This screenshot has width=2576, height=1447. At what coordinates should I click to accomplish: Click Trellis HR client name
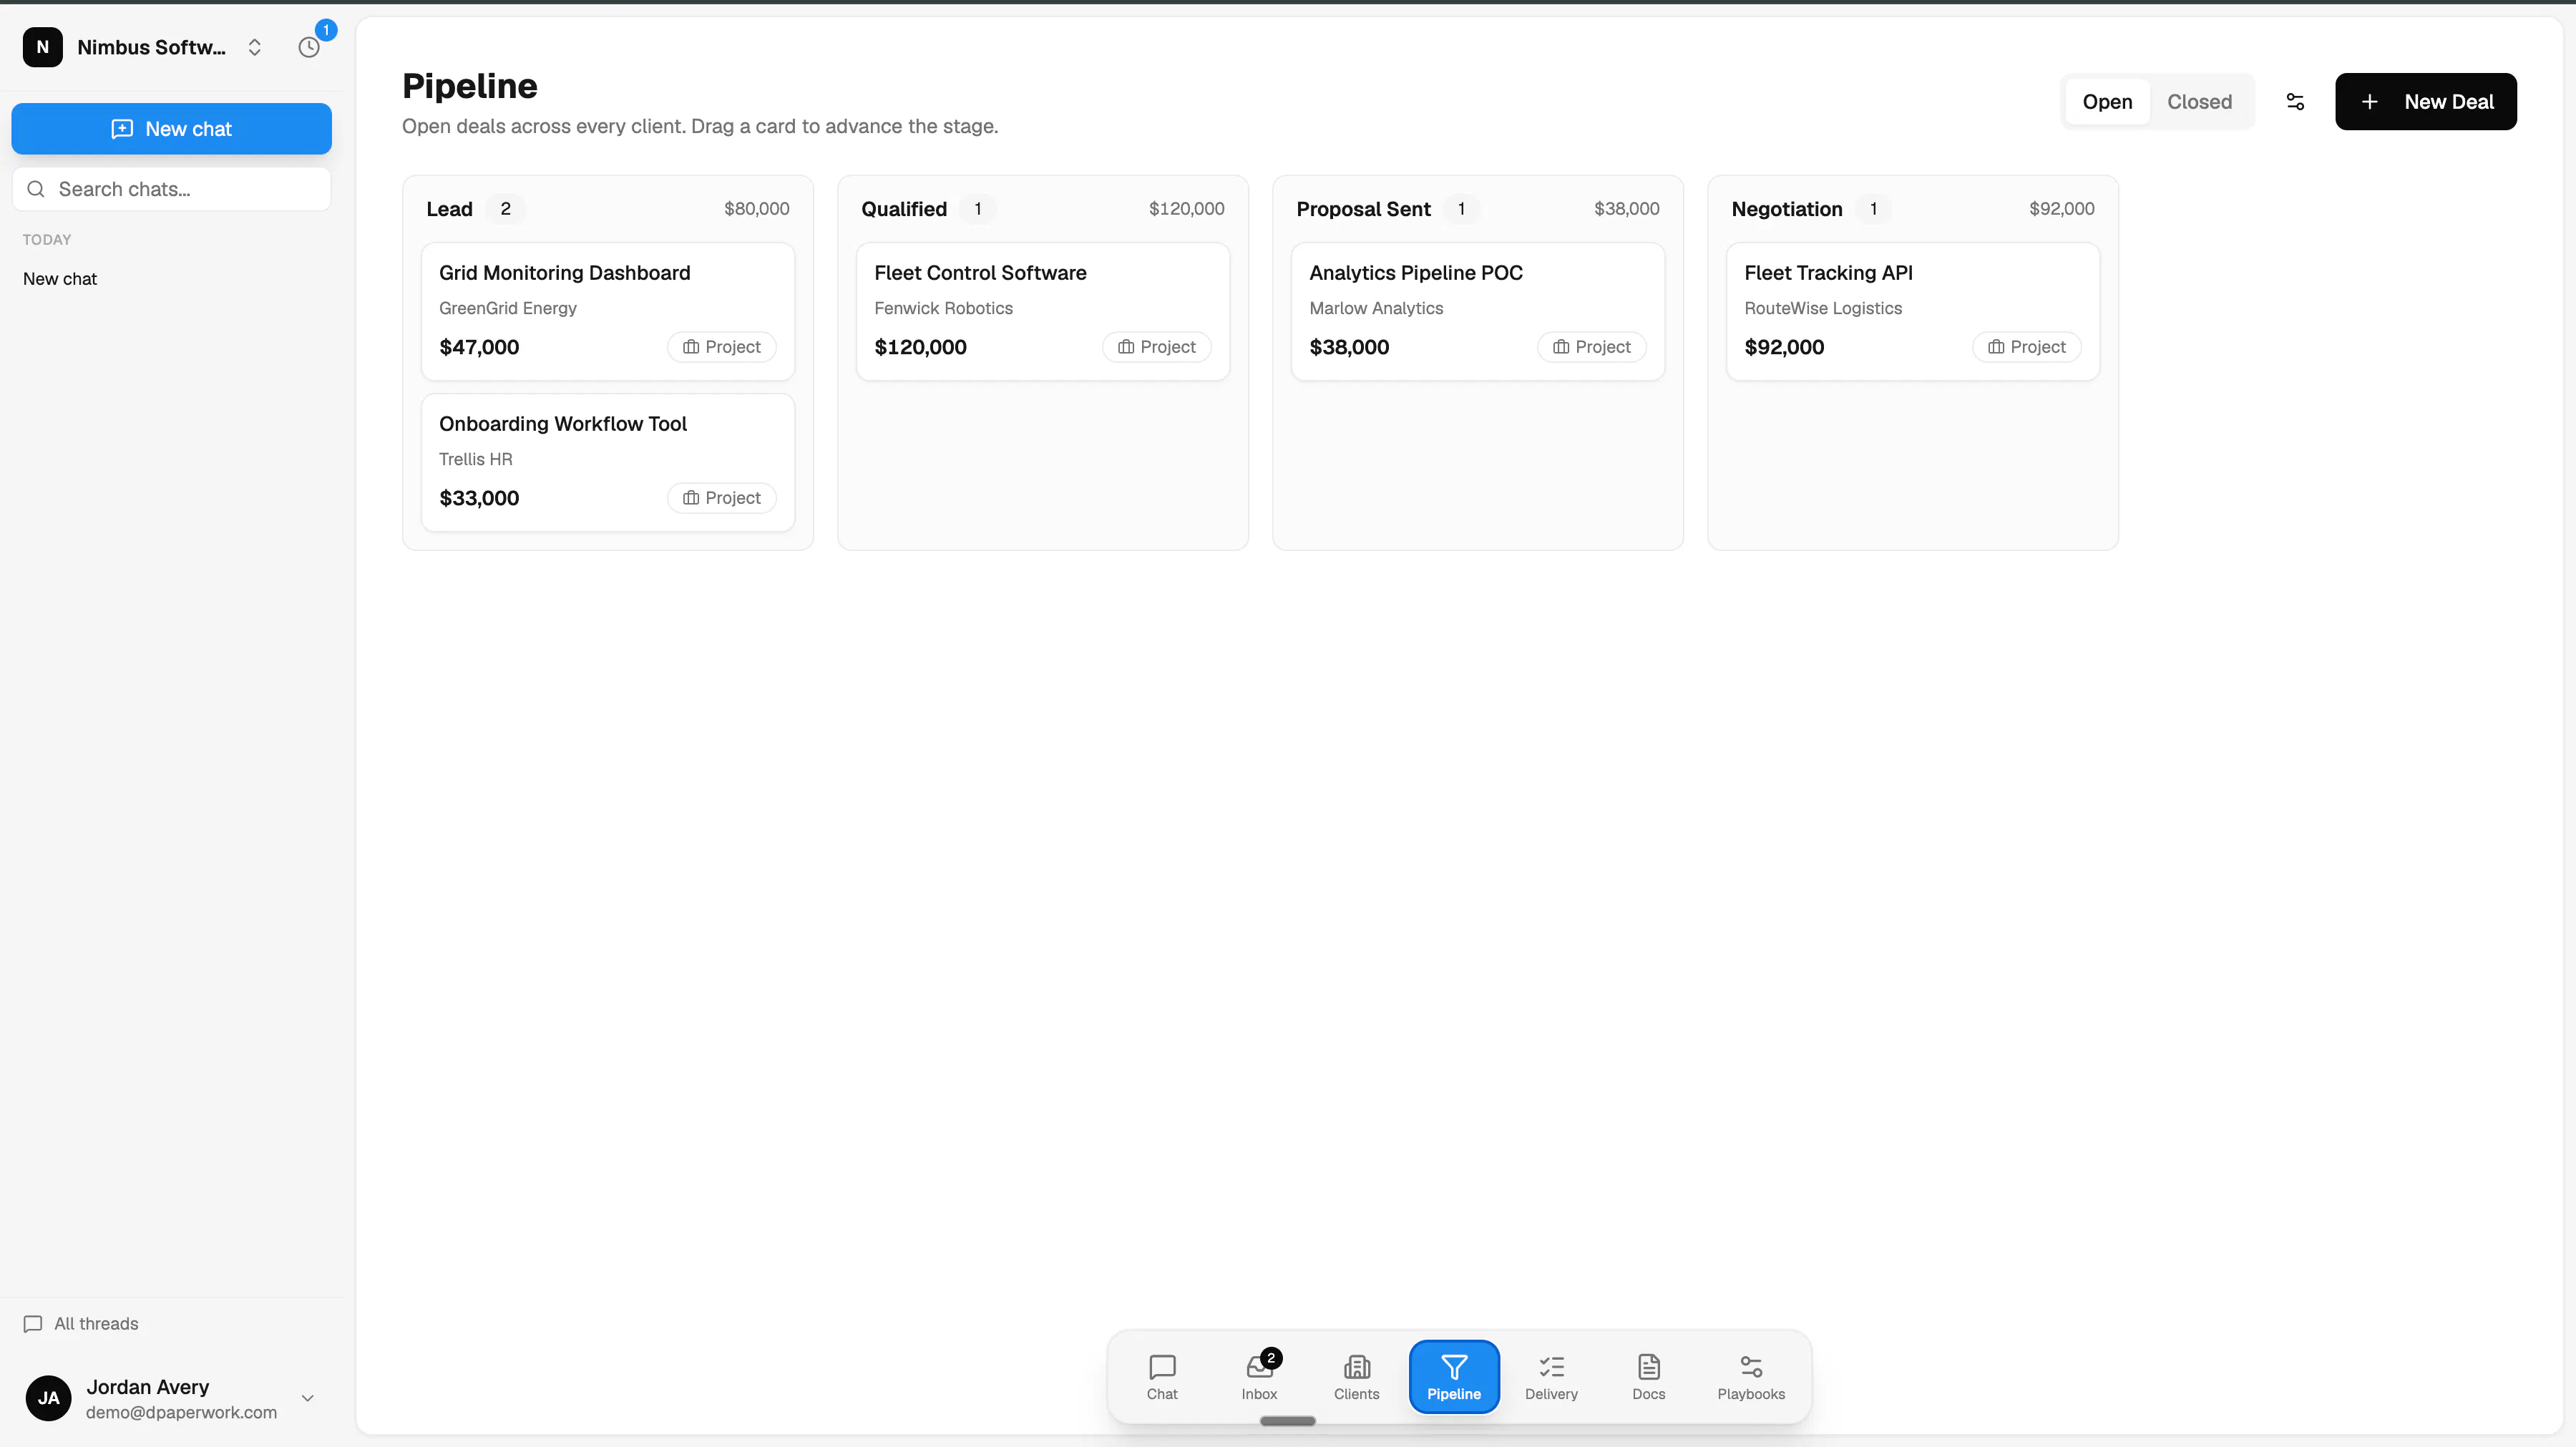pos(476,460)
